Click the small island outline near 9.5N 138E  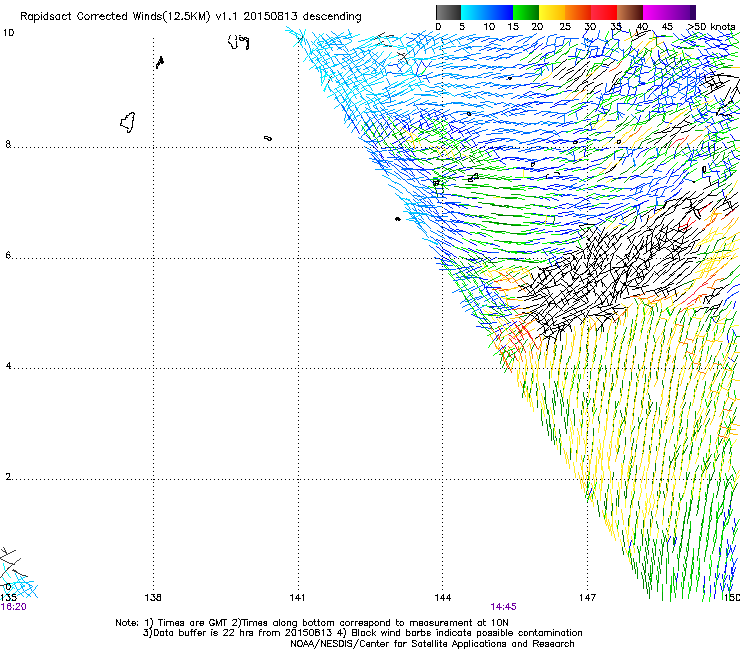160,62
